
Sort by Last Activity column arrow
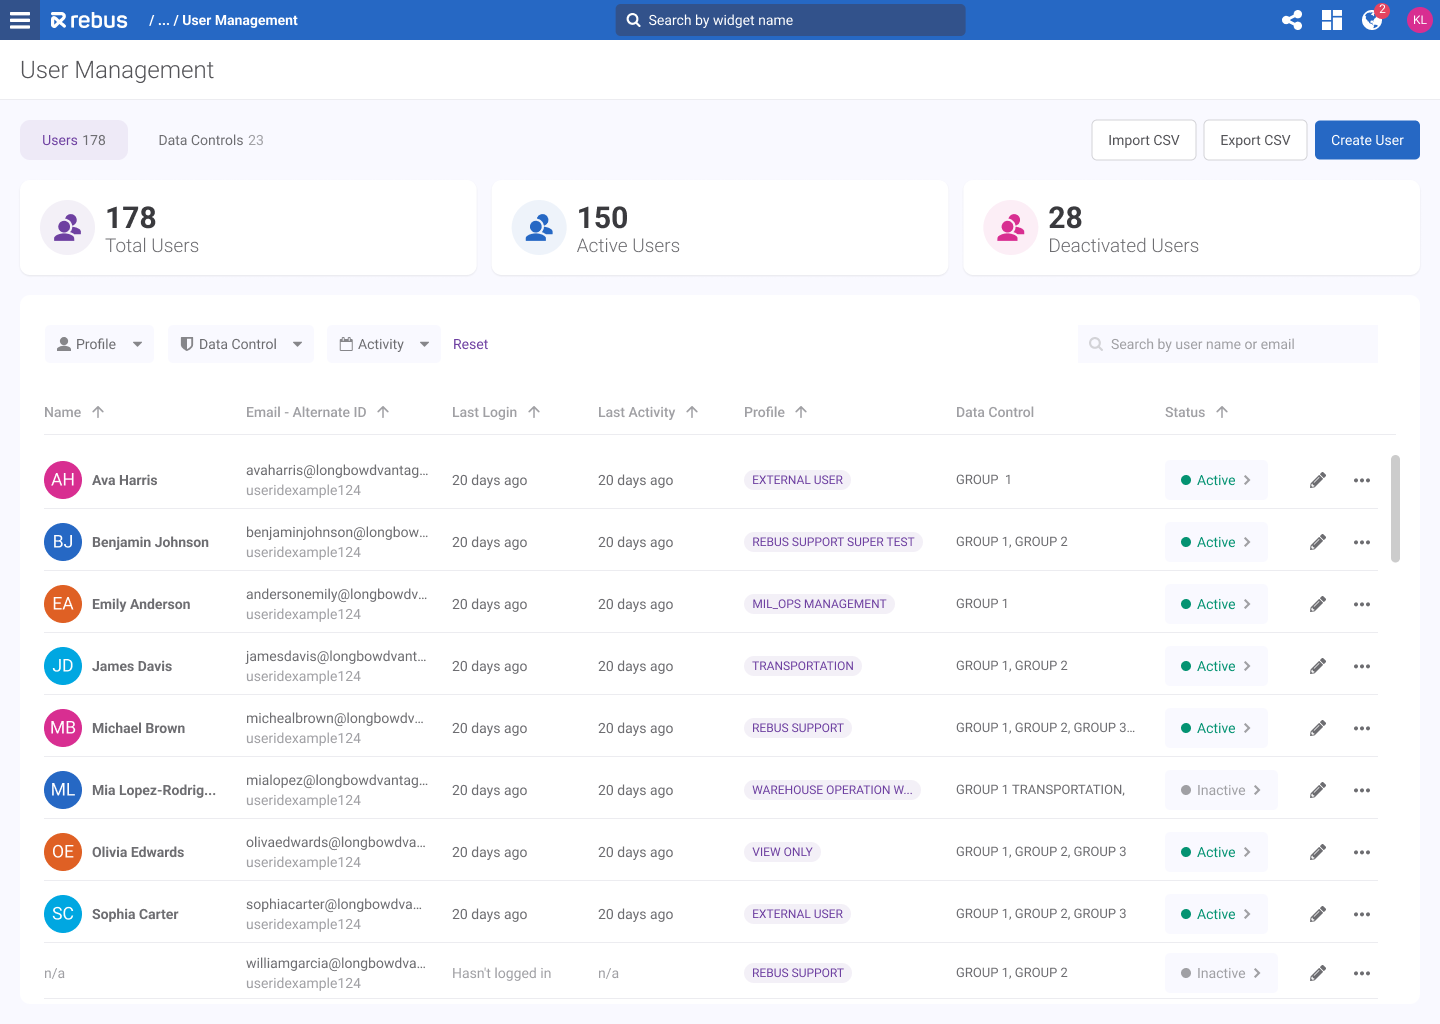pyautogui.click(x=692, y=412)
